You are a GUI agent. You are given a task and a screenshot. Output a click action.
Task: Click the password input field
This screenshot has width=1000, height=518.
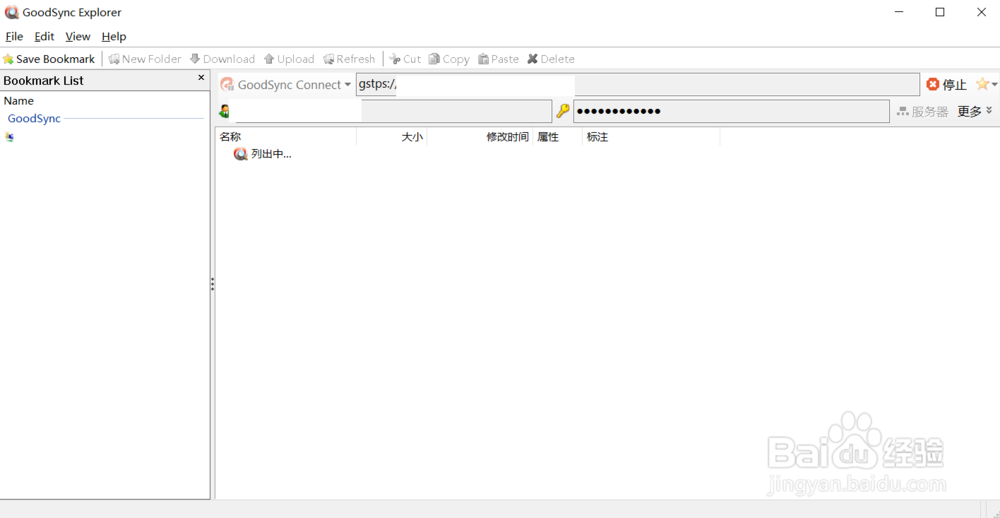pyautogui.click(x=731, y=111)
